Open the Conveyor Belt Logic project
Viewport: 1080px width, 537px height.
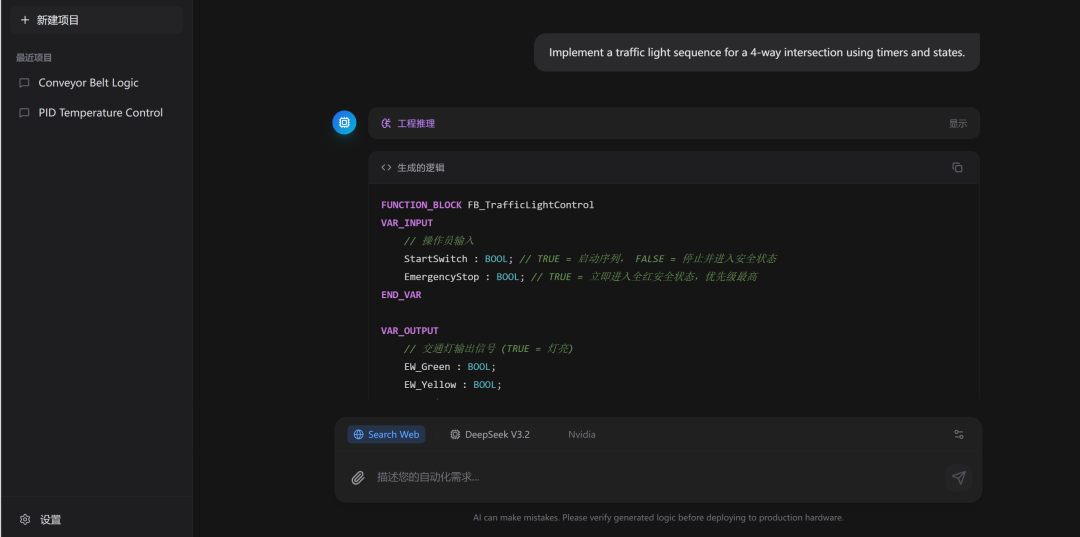(88, 83)
